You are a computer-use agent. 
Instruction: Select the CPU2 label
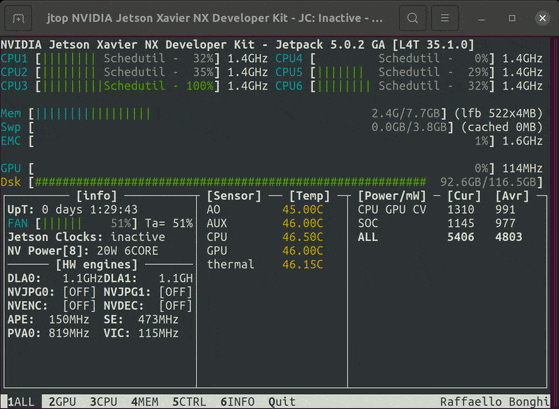tap(14, 72)
